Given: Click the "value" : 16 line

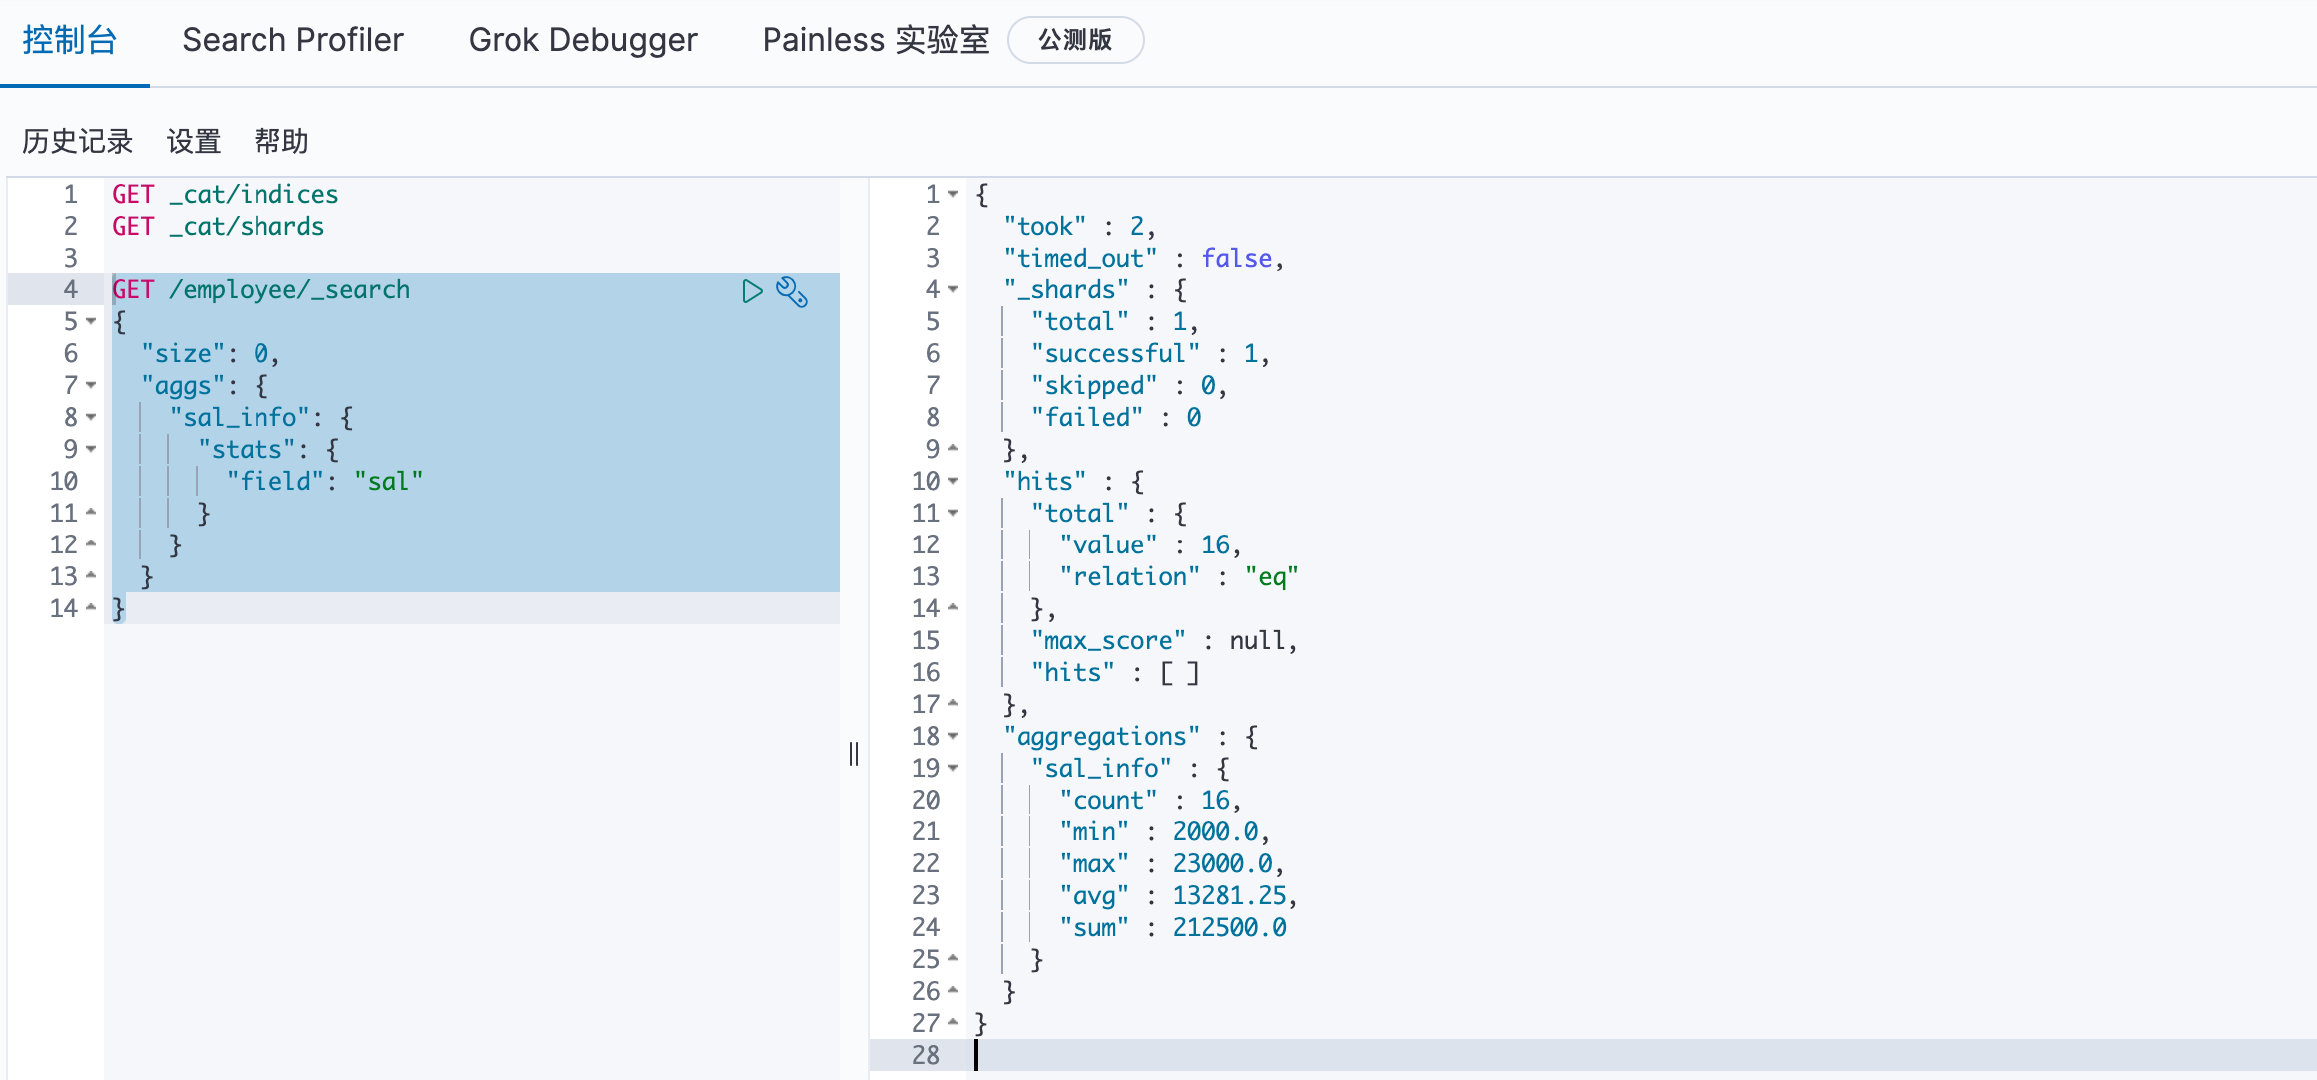Looking at the screenshot, I should coord(1151,544).
